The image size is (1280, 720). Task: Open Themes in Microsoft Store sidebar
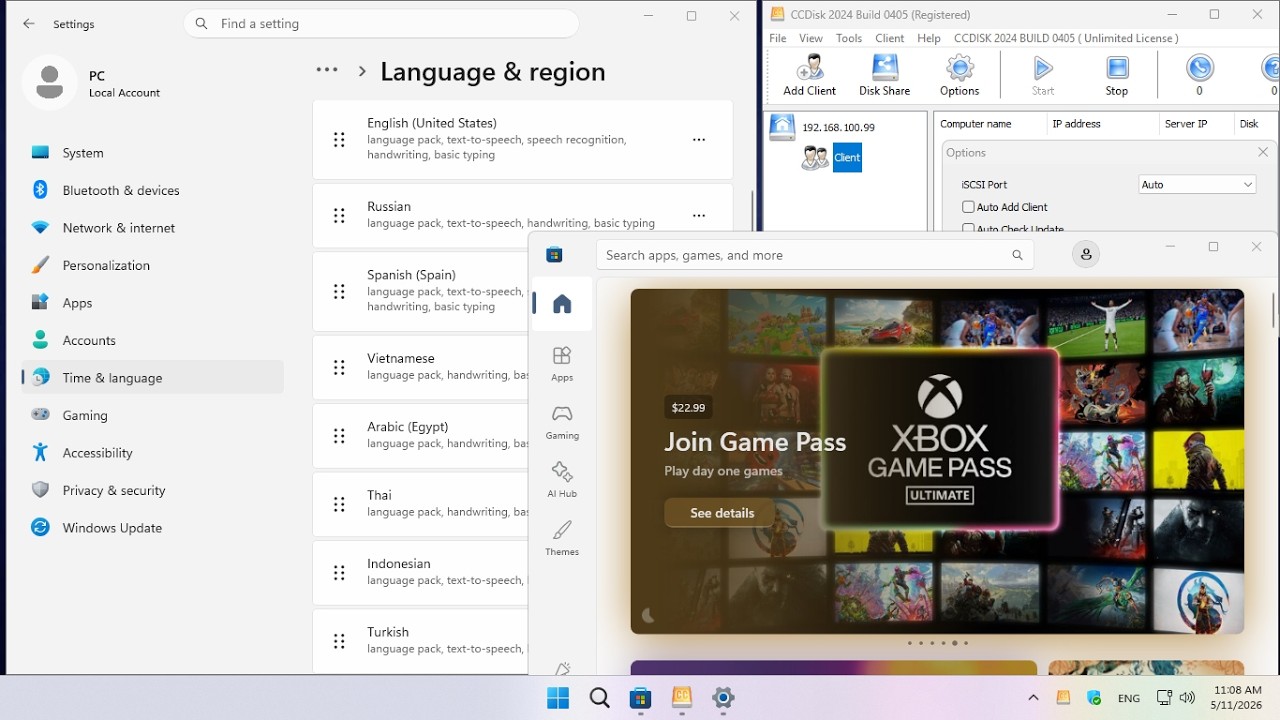(x=562, y=538)
